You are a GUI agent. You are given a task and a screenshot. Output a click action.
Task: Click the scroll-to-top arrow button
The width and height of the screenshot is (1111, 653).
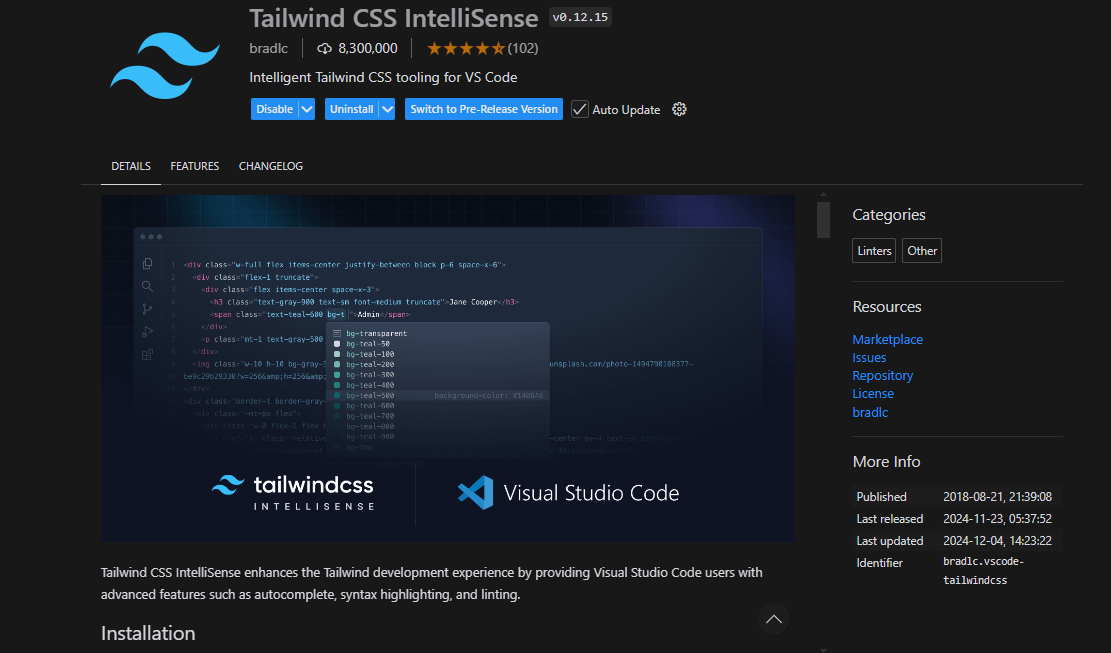tap(774, 619)
